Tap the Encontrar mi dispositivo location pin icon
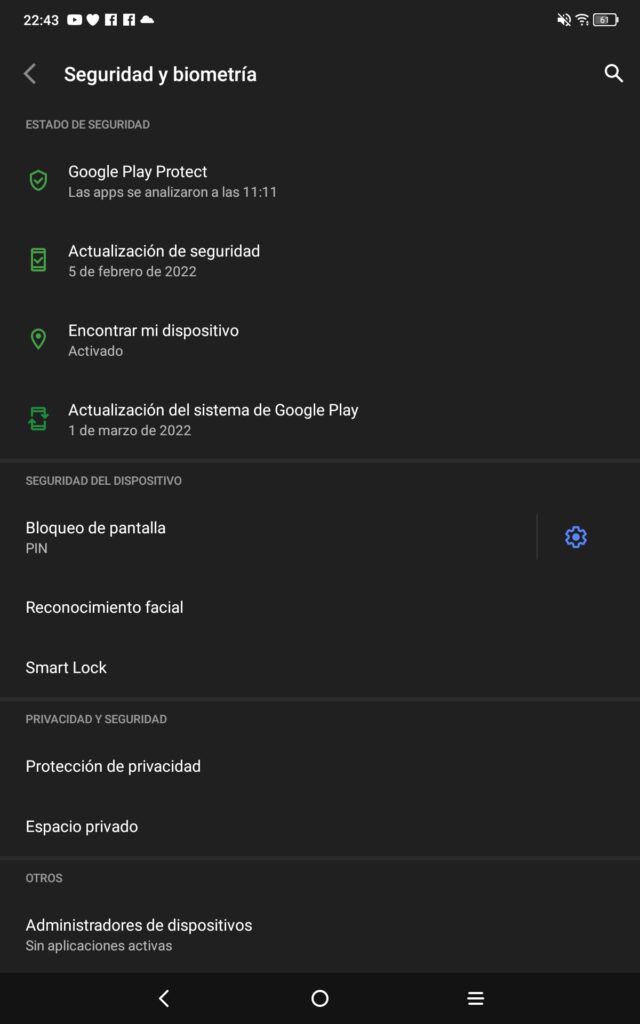This screenshot has width=640, height=1024. pyautogui.click(x=38, y=340)
